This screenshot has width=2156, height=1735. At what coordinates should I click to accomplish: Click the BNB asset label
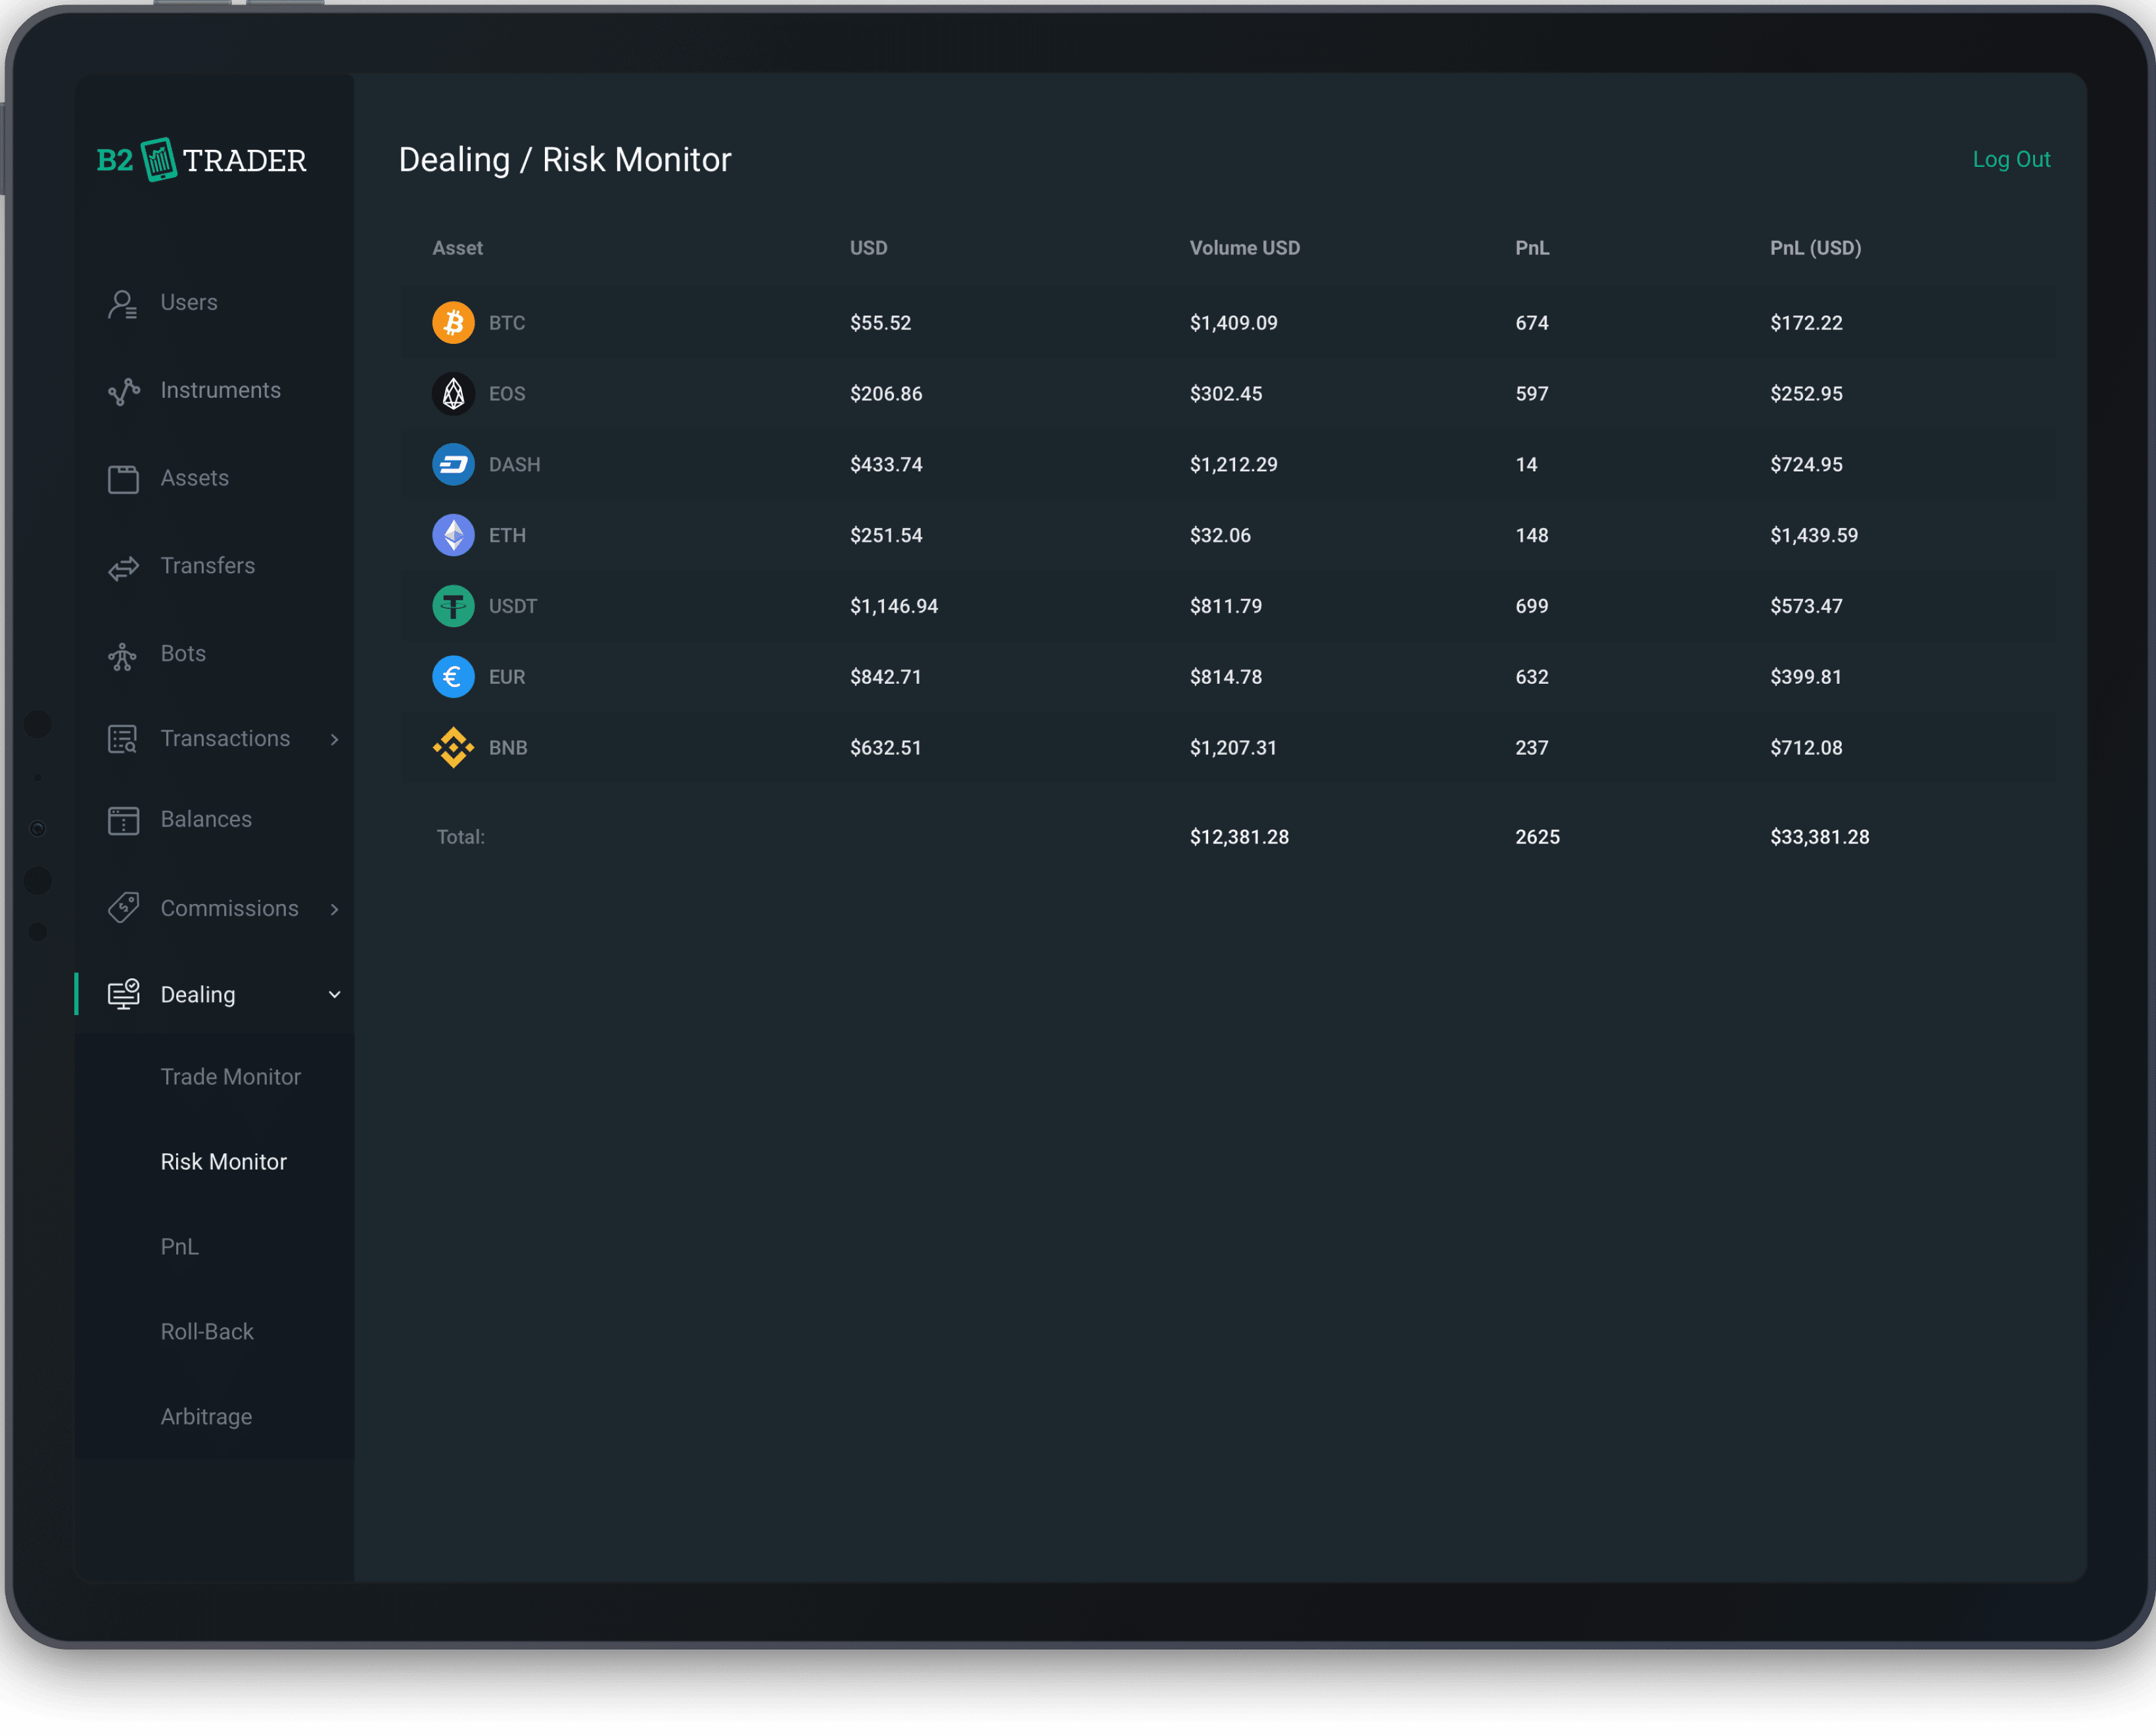coord(507,748)
